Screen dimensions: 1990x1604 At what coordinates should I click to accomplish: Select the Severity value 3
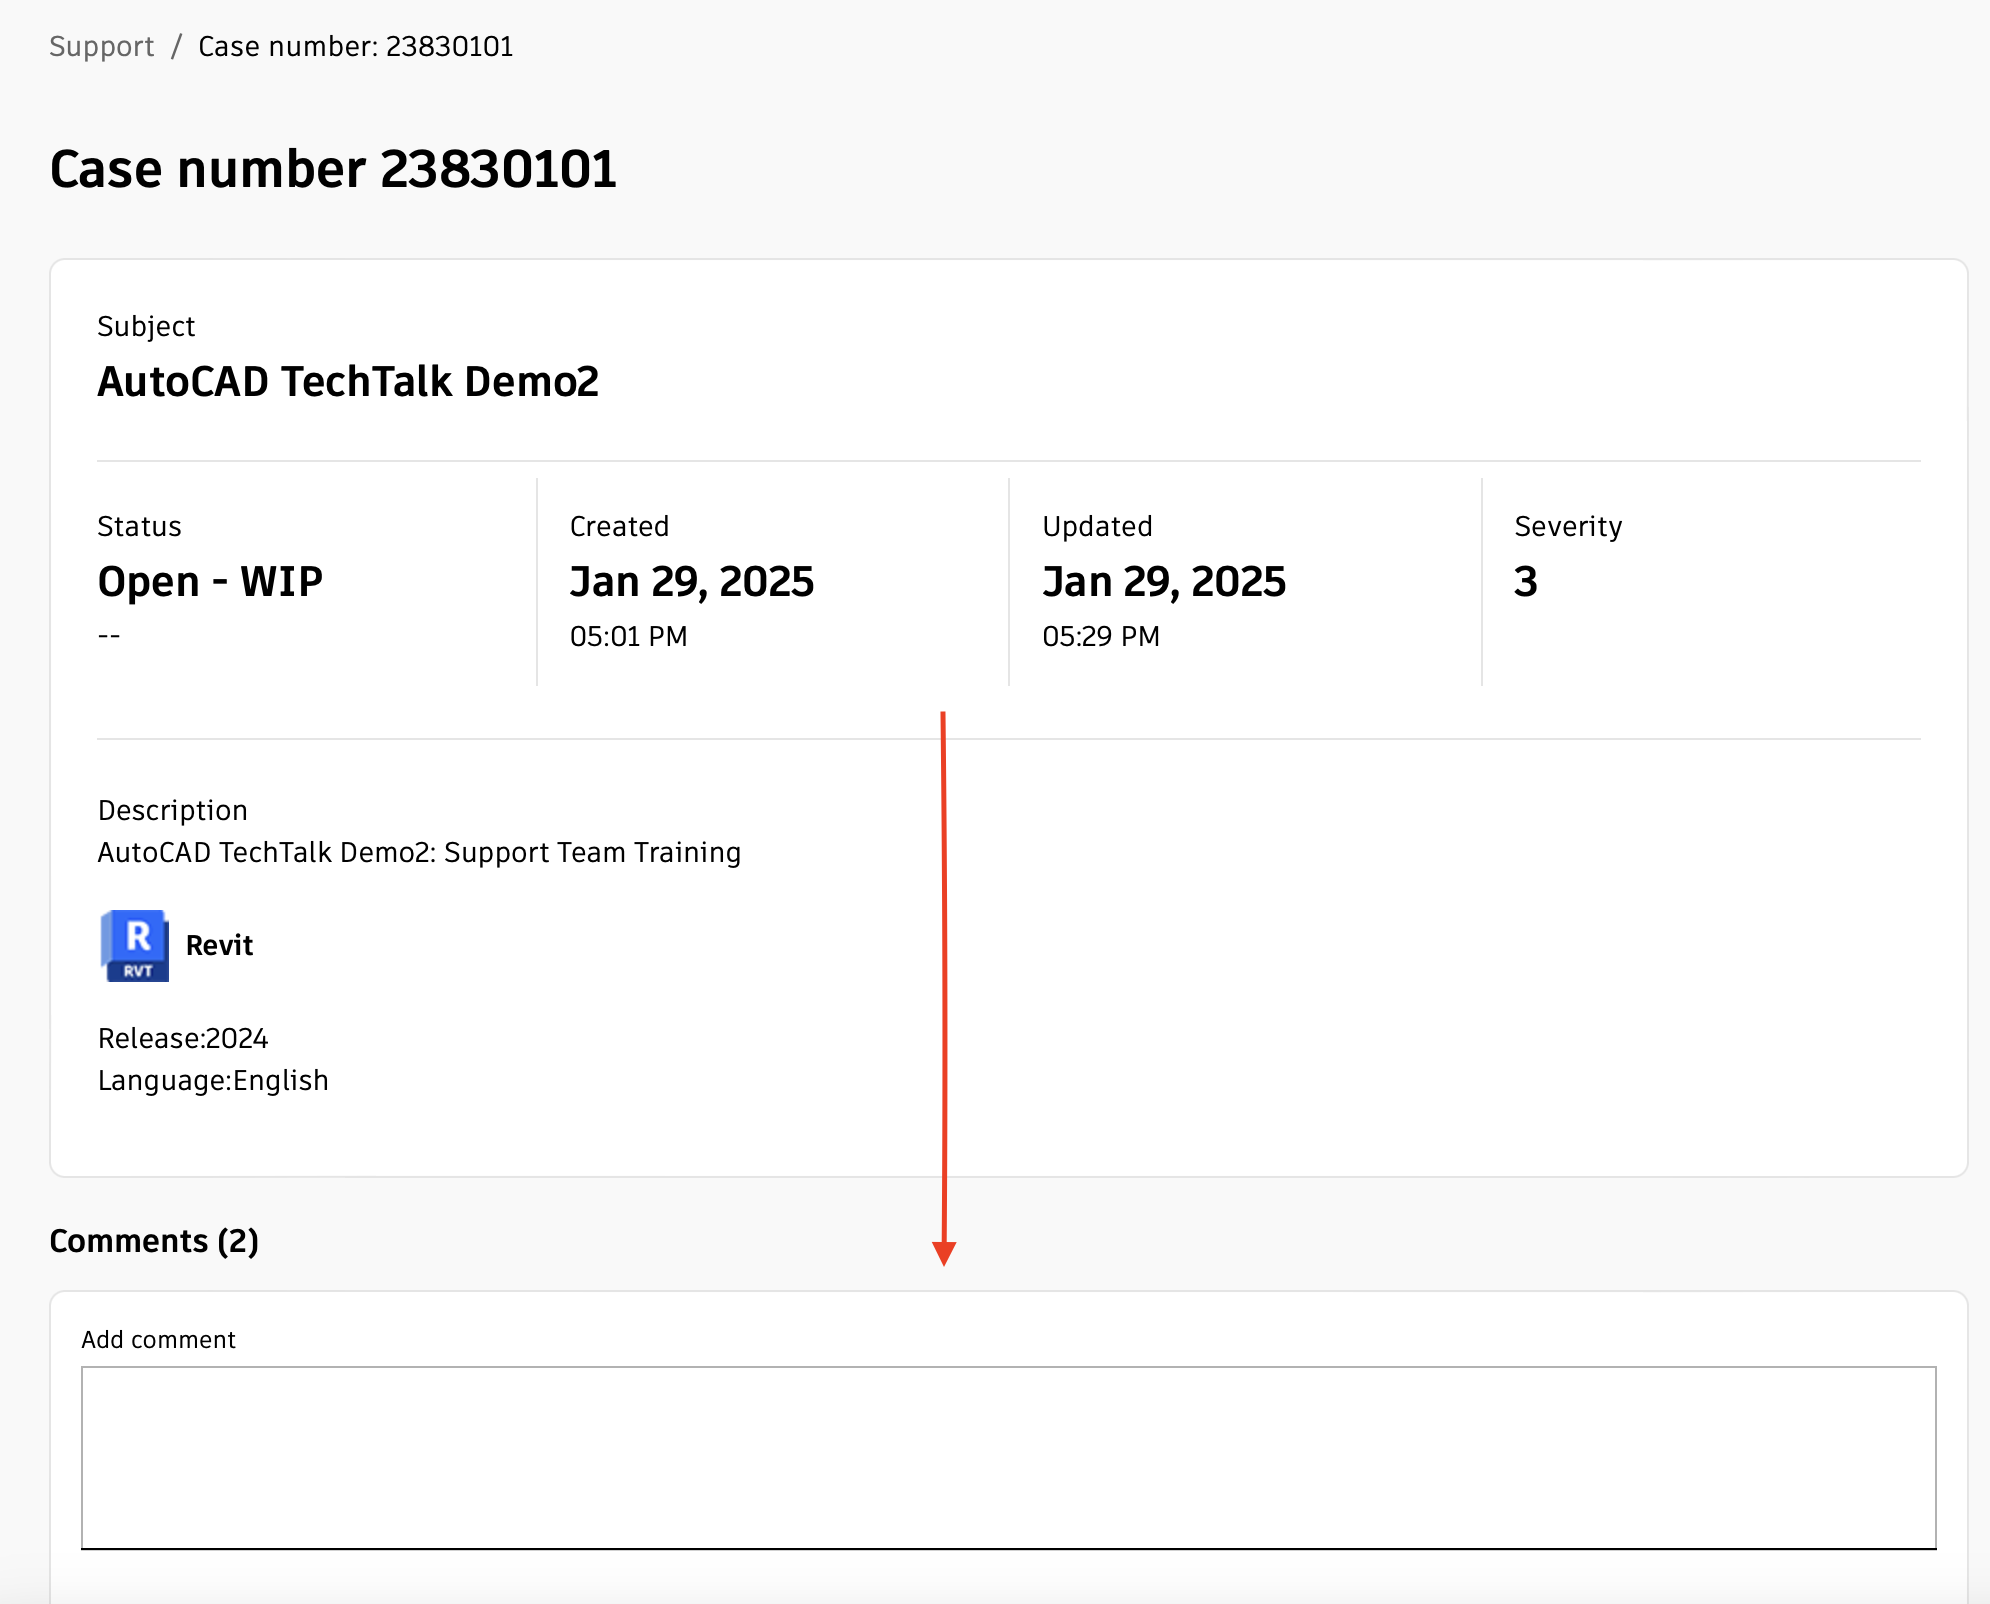click(1525, 580)
